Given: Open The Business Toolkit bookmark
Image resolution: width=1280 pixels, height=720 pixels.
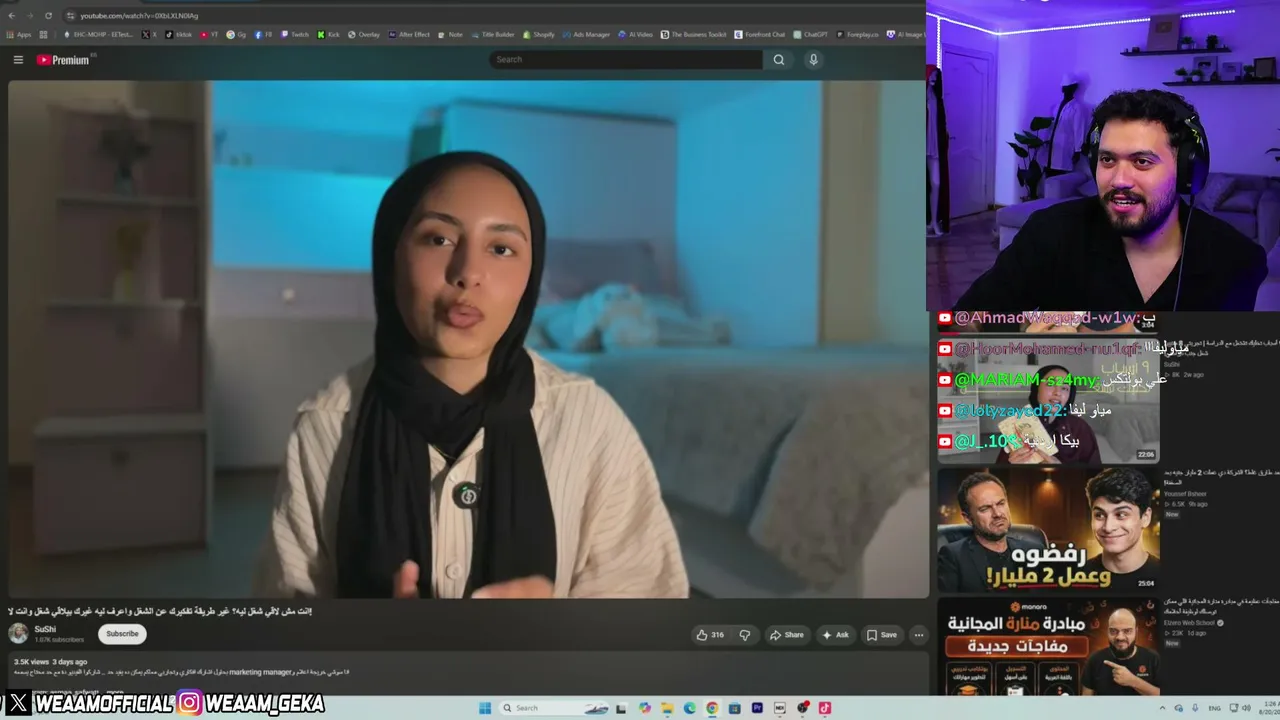Looking at the screenshot, I should [694, 35].
